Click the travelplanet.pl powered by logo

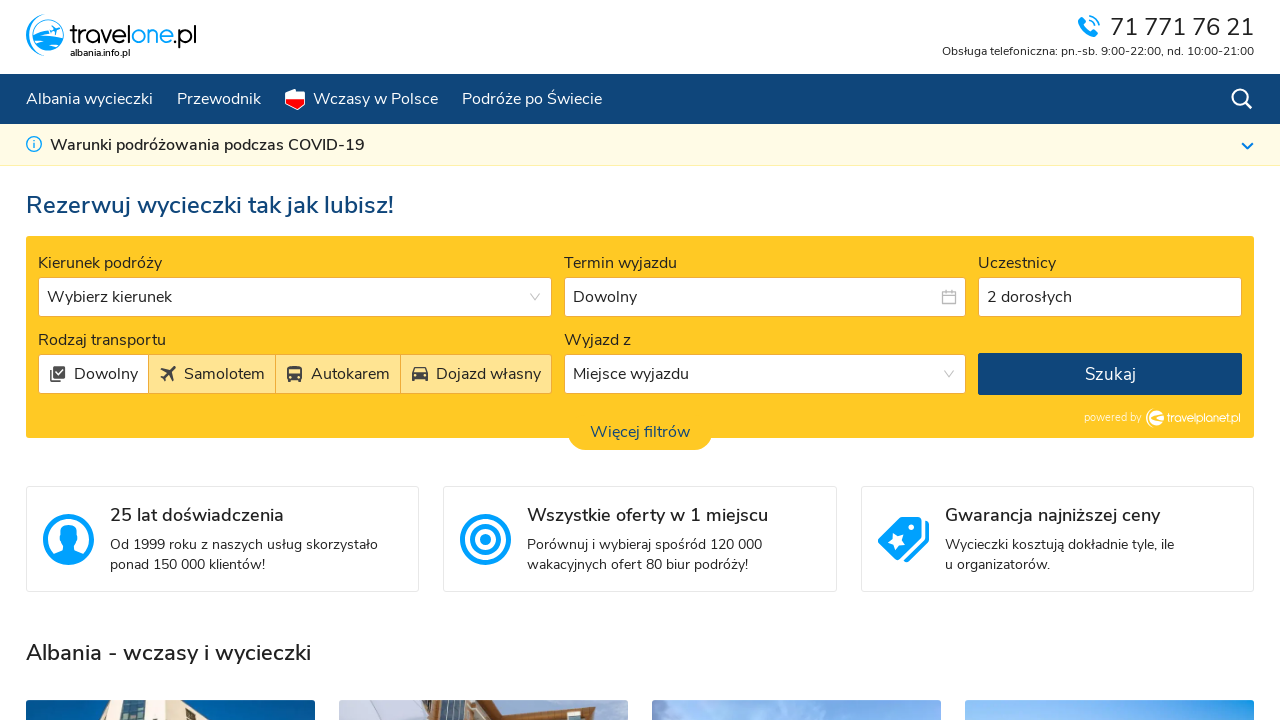pyautogui.click(x=1193, y=418)
